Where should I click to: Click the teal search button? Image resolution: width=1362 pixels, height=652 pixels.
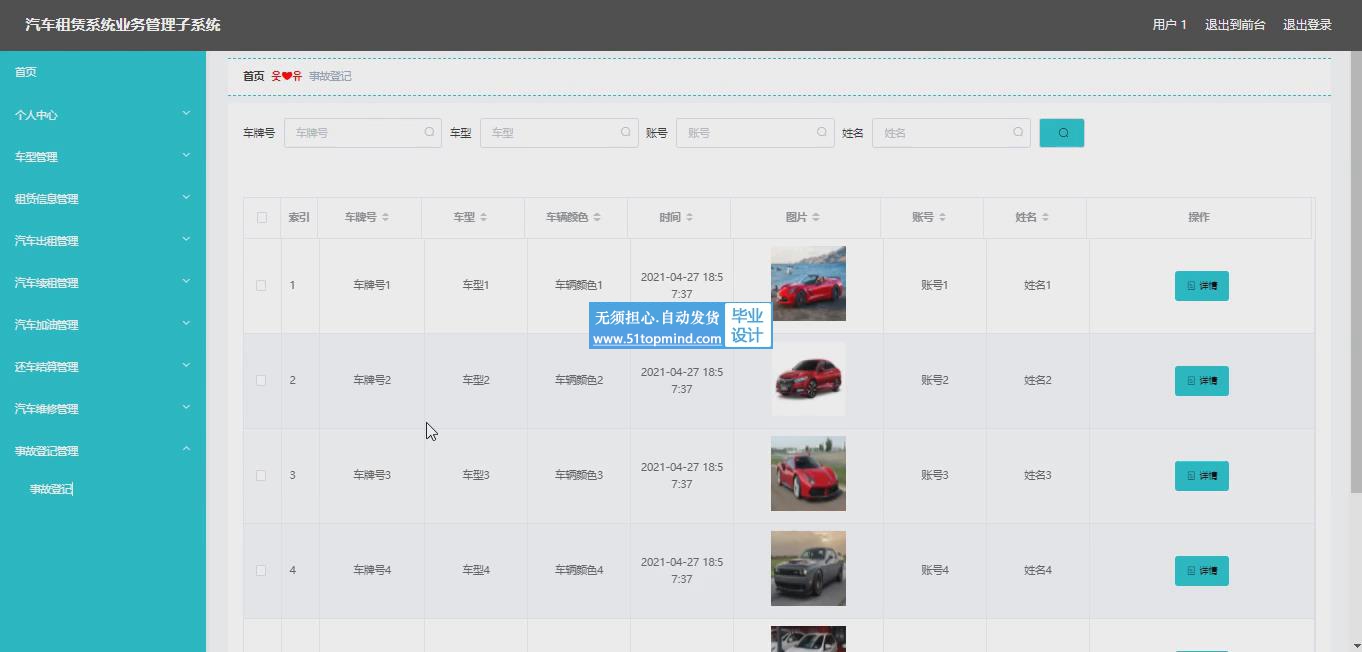pos(1061,133)
